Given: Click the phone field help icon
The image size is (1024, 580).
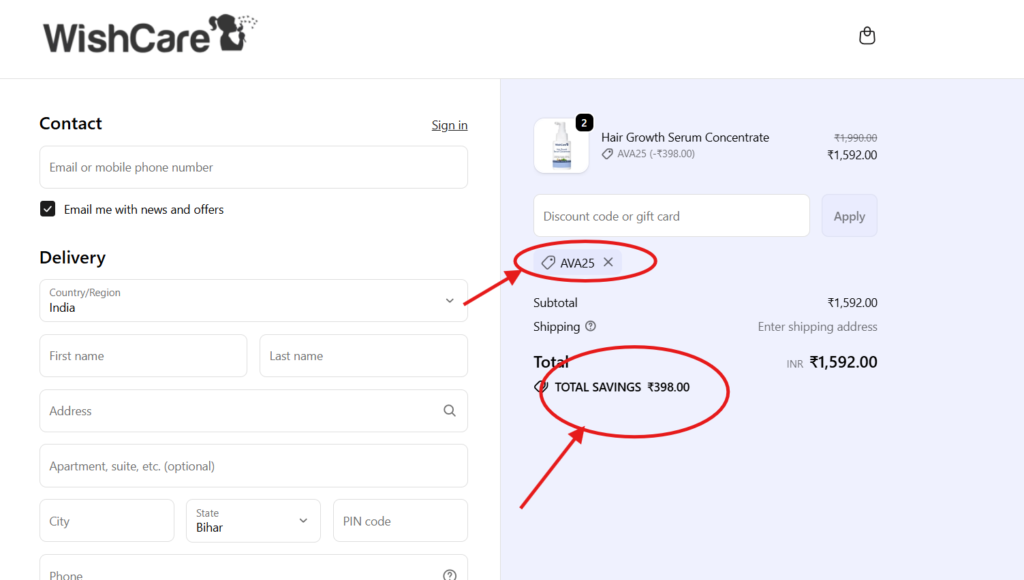Looking at the screenshot, I should [449, 575].
